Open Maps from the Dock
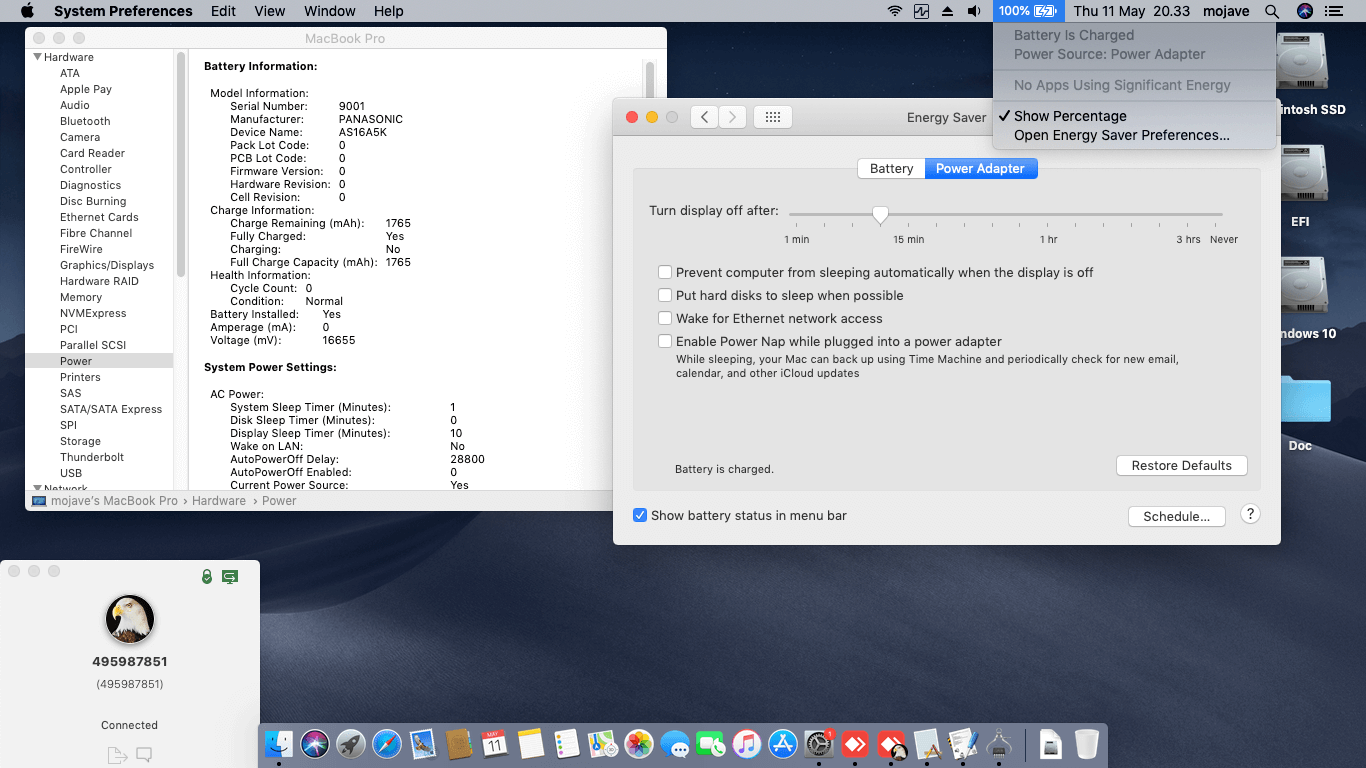The height and width of the screenshot is (768, 1366). (x=603, y=744)
